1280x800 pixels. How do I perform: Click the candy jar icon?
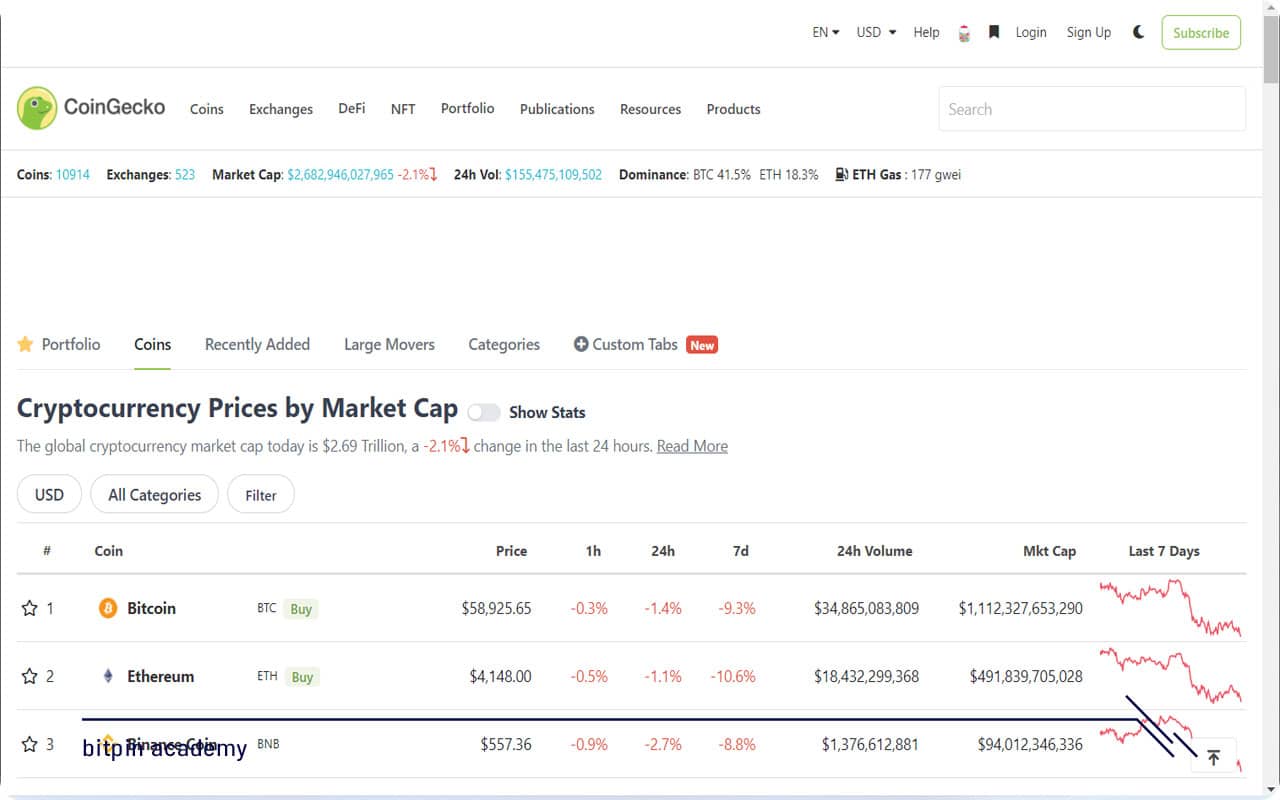[x=964, y=33]
